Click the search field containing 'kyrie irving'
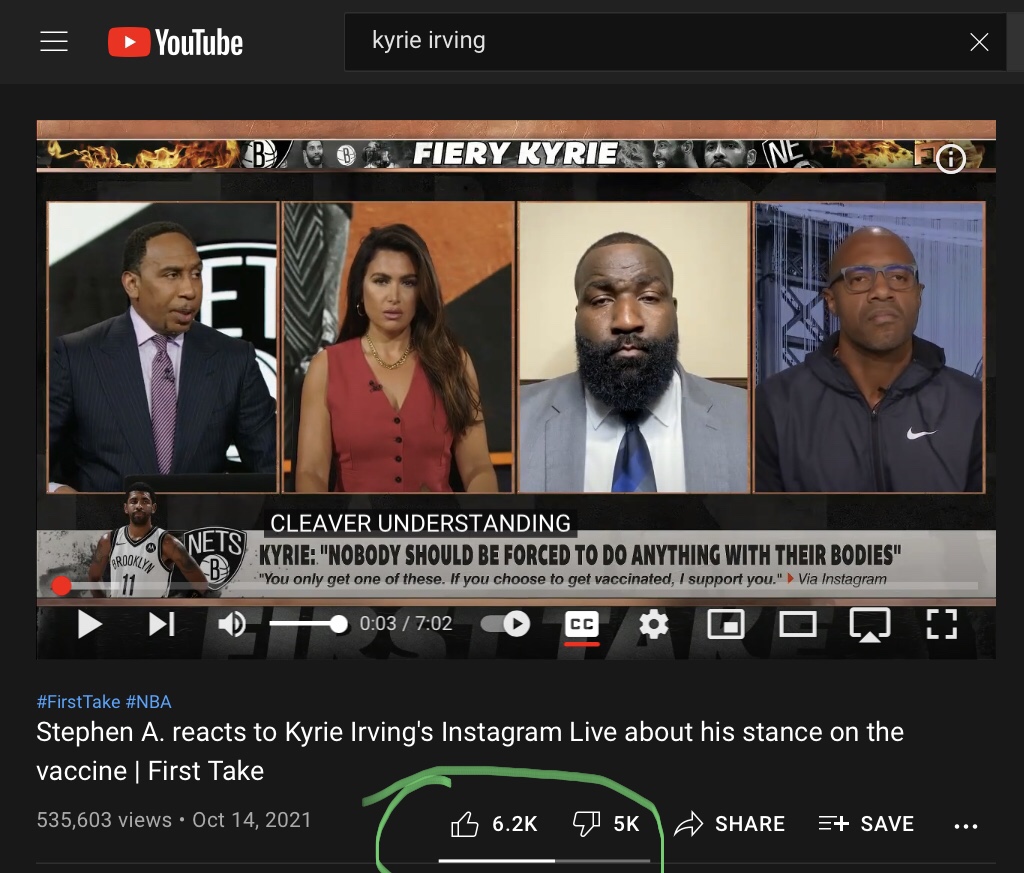Image resolution: width=1024 pixels, height=873 pixels. [675, 42]
